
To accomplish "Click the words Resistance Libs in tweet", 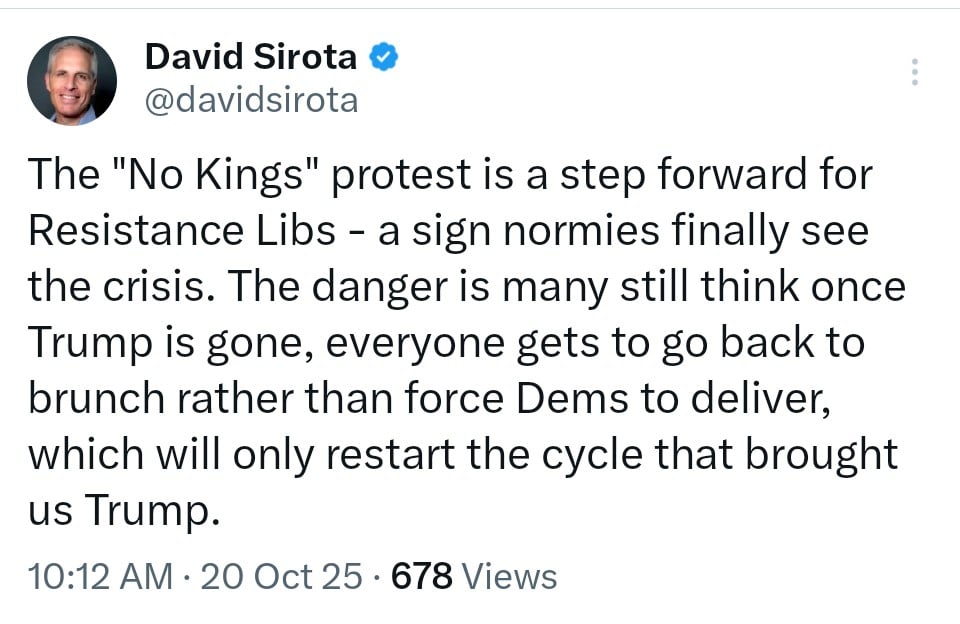I will click(x=182, y=231).
